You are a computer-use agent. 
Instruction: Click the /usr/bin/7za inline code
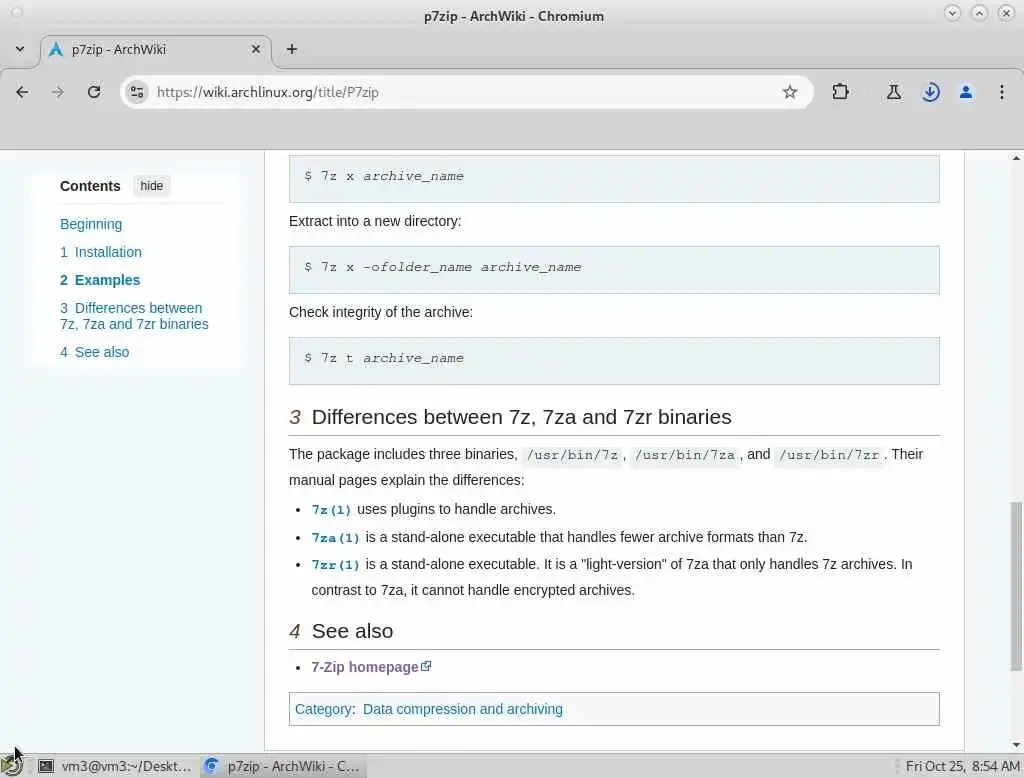click(685, 455)
